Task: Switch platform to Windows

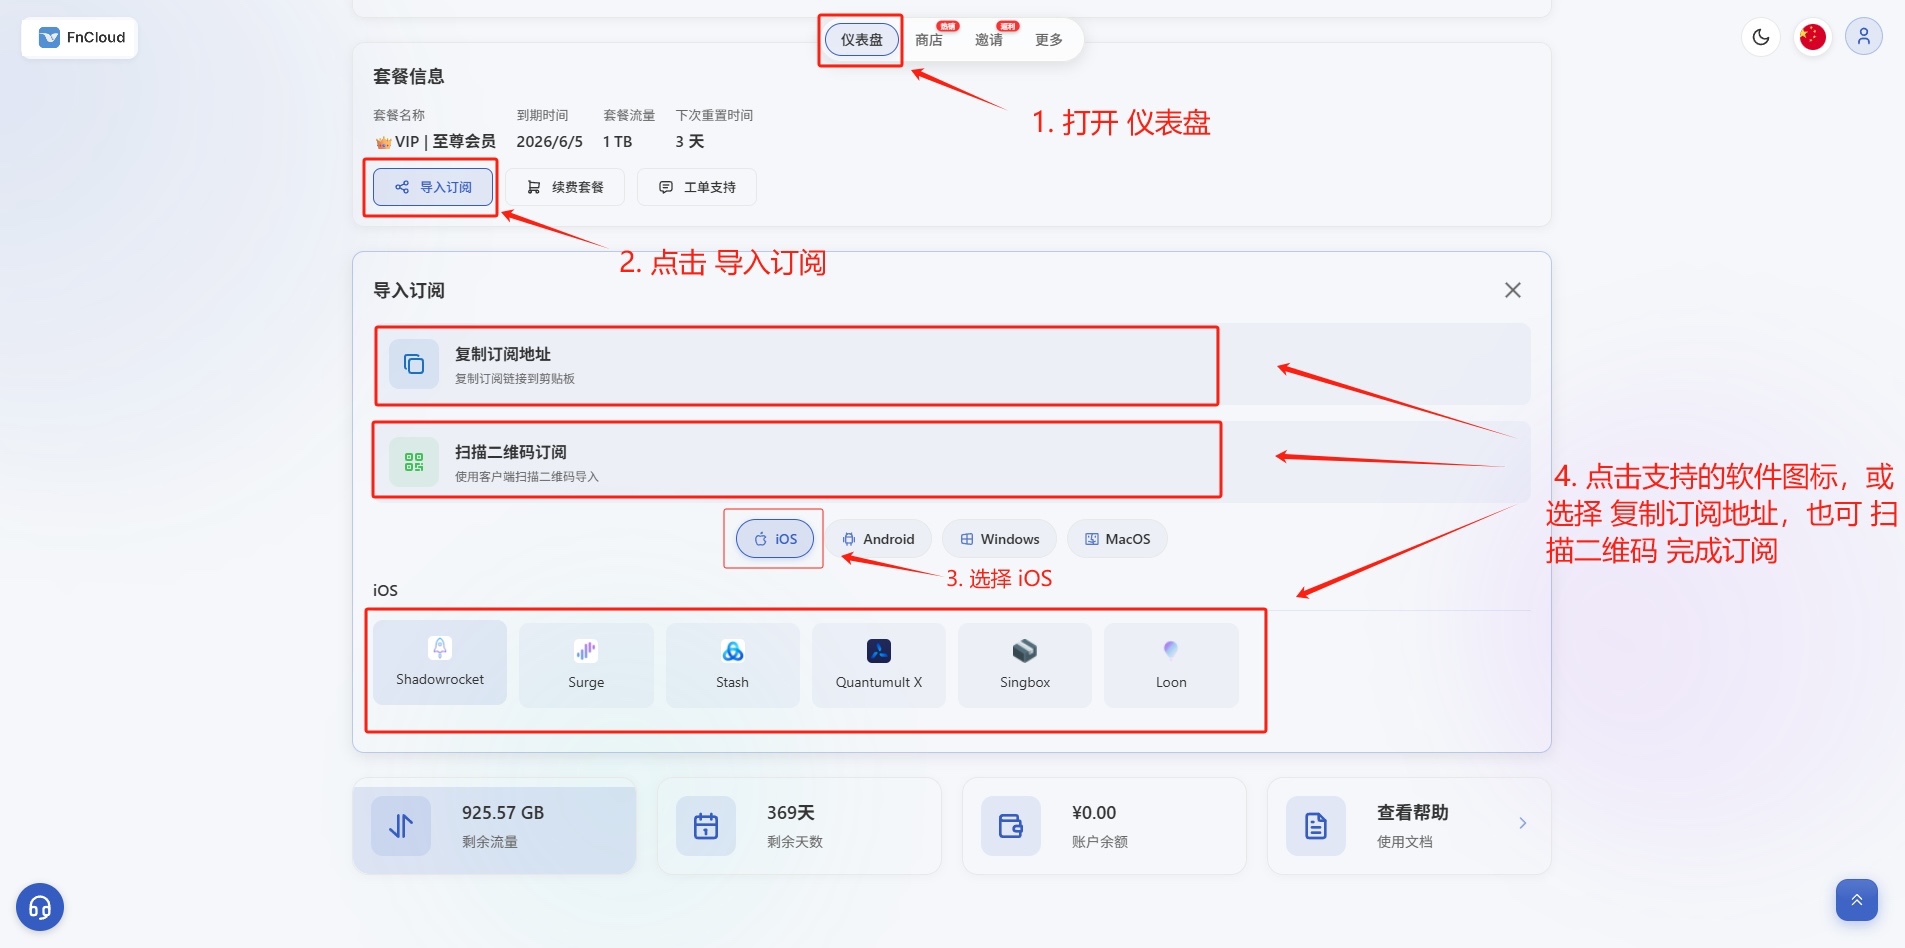Action: click(x=999, y=539)
